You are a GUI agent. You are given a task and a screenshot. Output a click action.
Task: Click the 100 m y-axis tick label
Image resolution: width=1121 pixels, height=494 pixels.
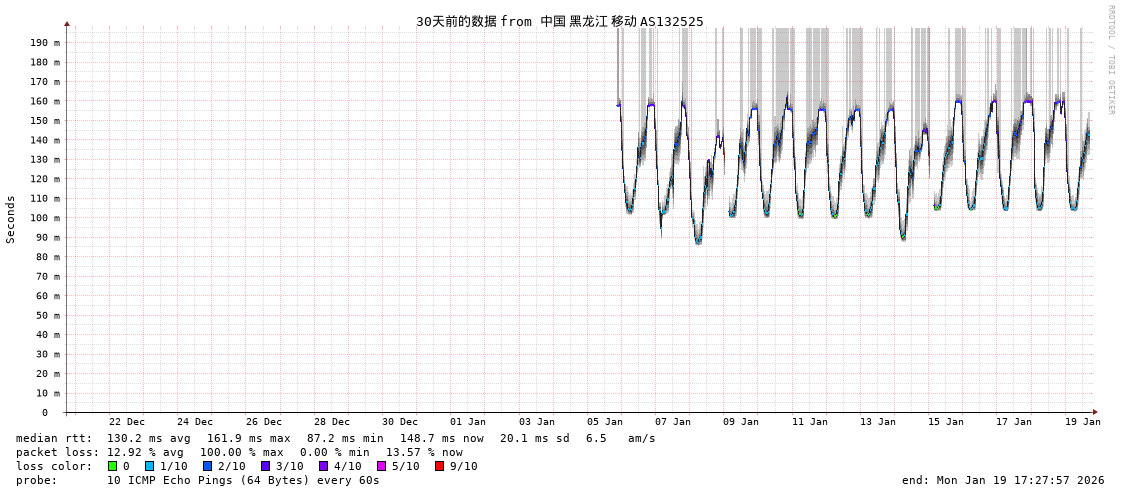[44, 218]
